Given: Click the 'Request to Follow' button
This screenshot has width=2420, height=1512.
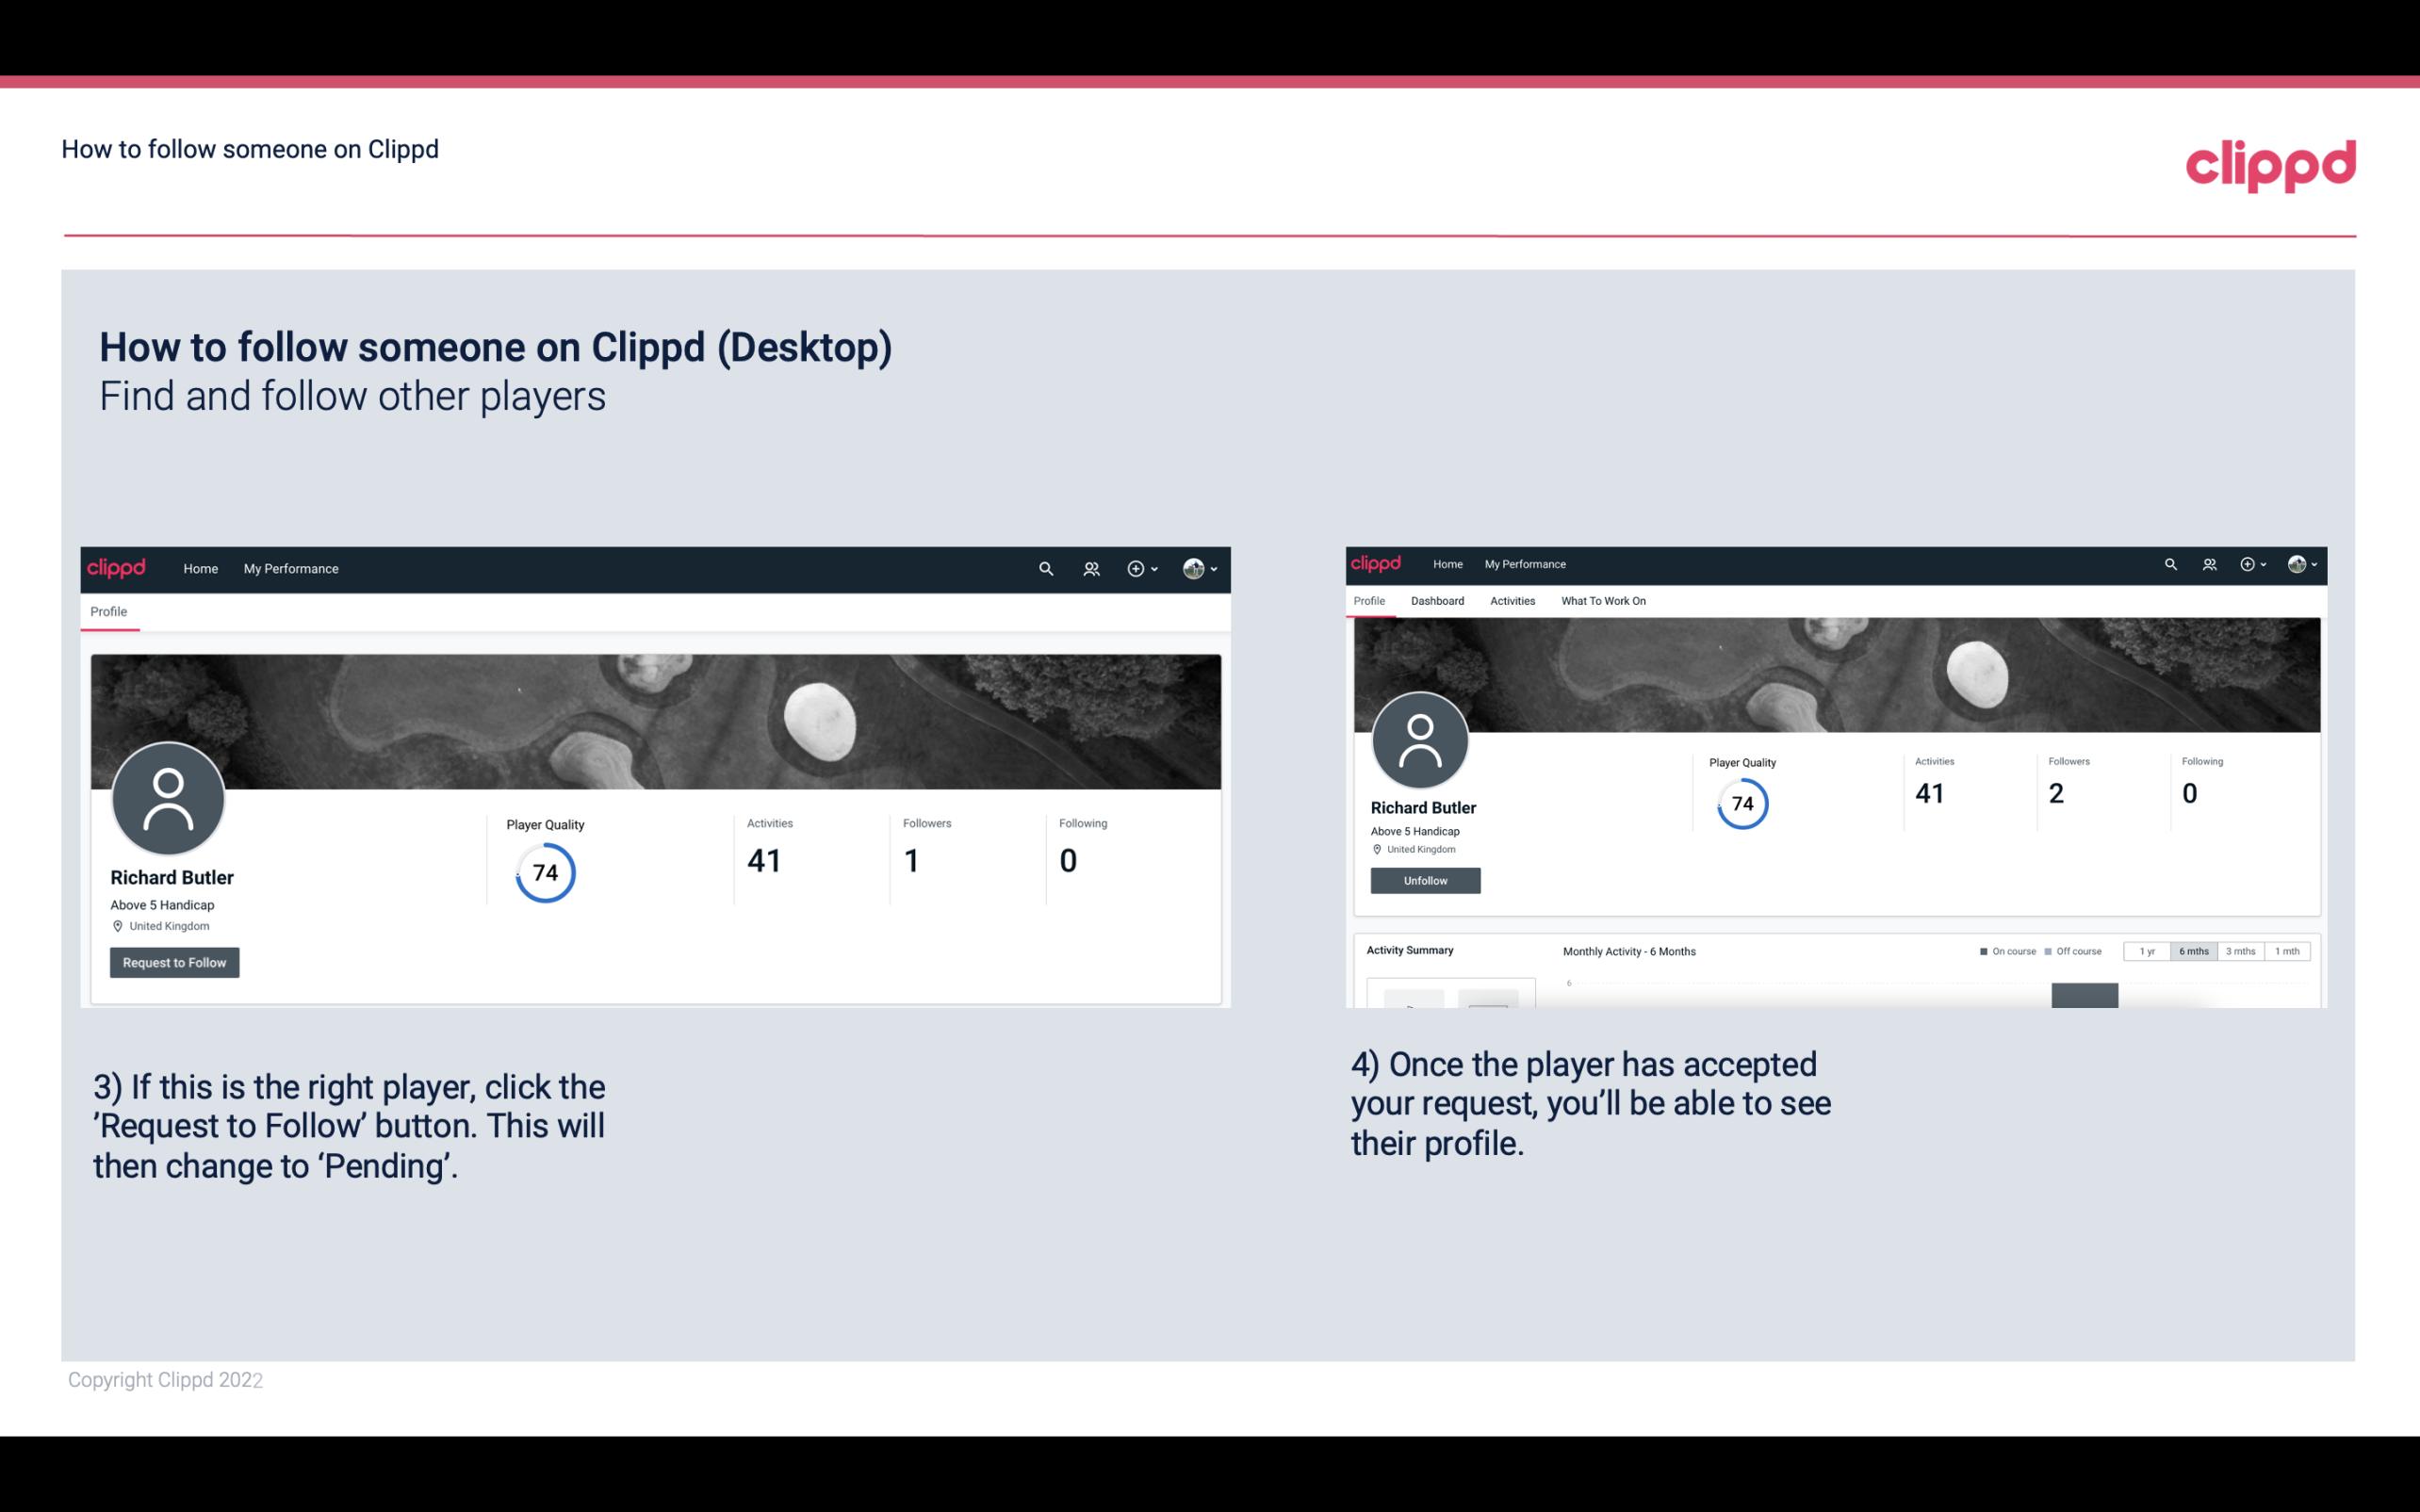Looking at the screenshot, I should [174, 962].
